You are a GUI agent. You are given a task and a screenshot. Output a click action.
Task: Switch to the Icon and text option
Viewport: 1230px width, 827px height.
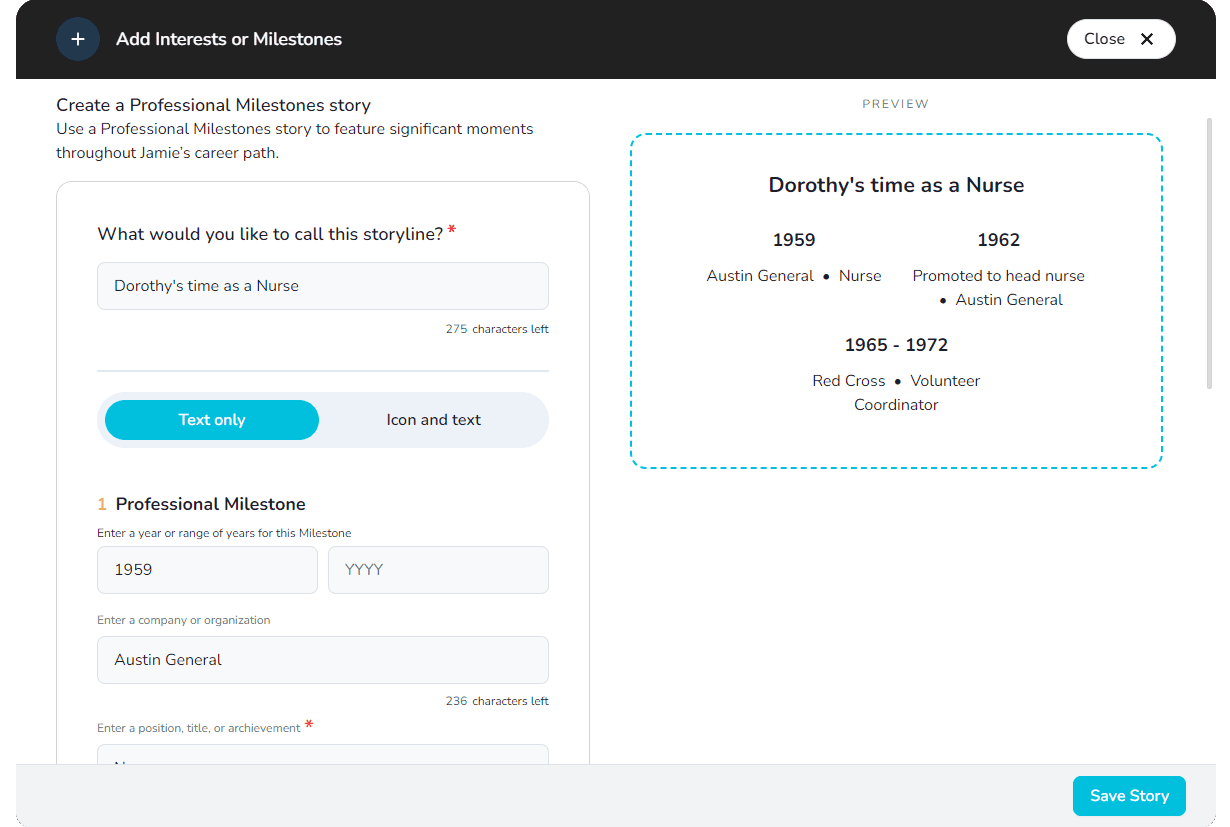click(x=433, y=420)
